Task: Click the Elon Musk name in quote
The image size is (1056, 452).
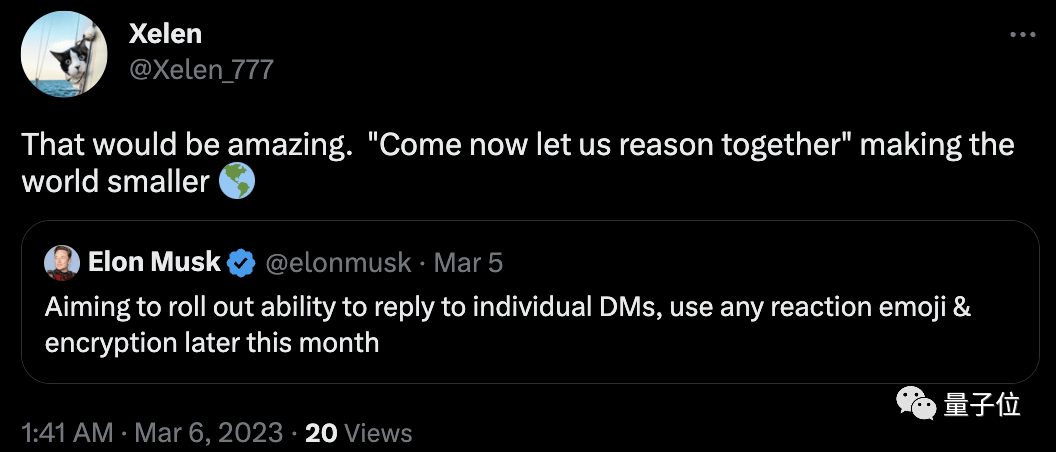Action: [x=154, y=262]
